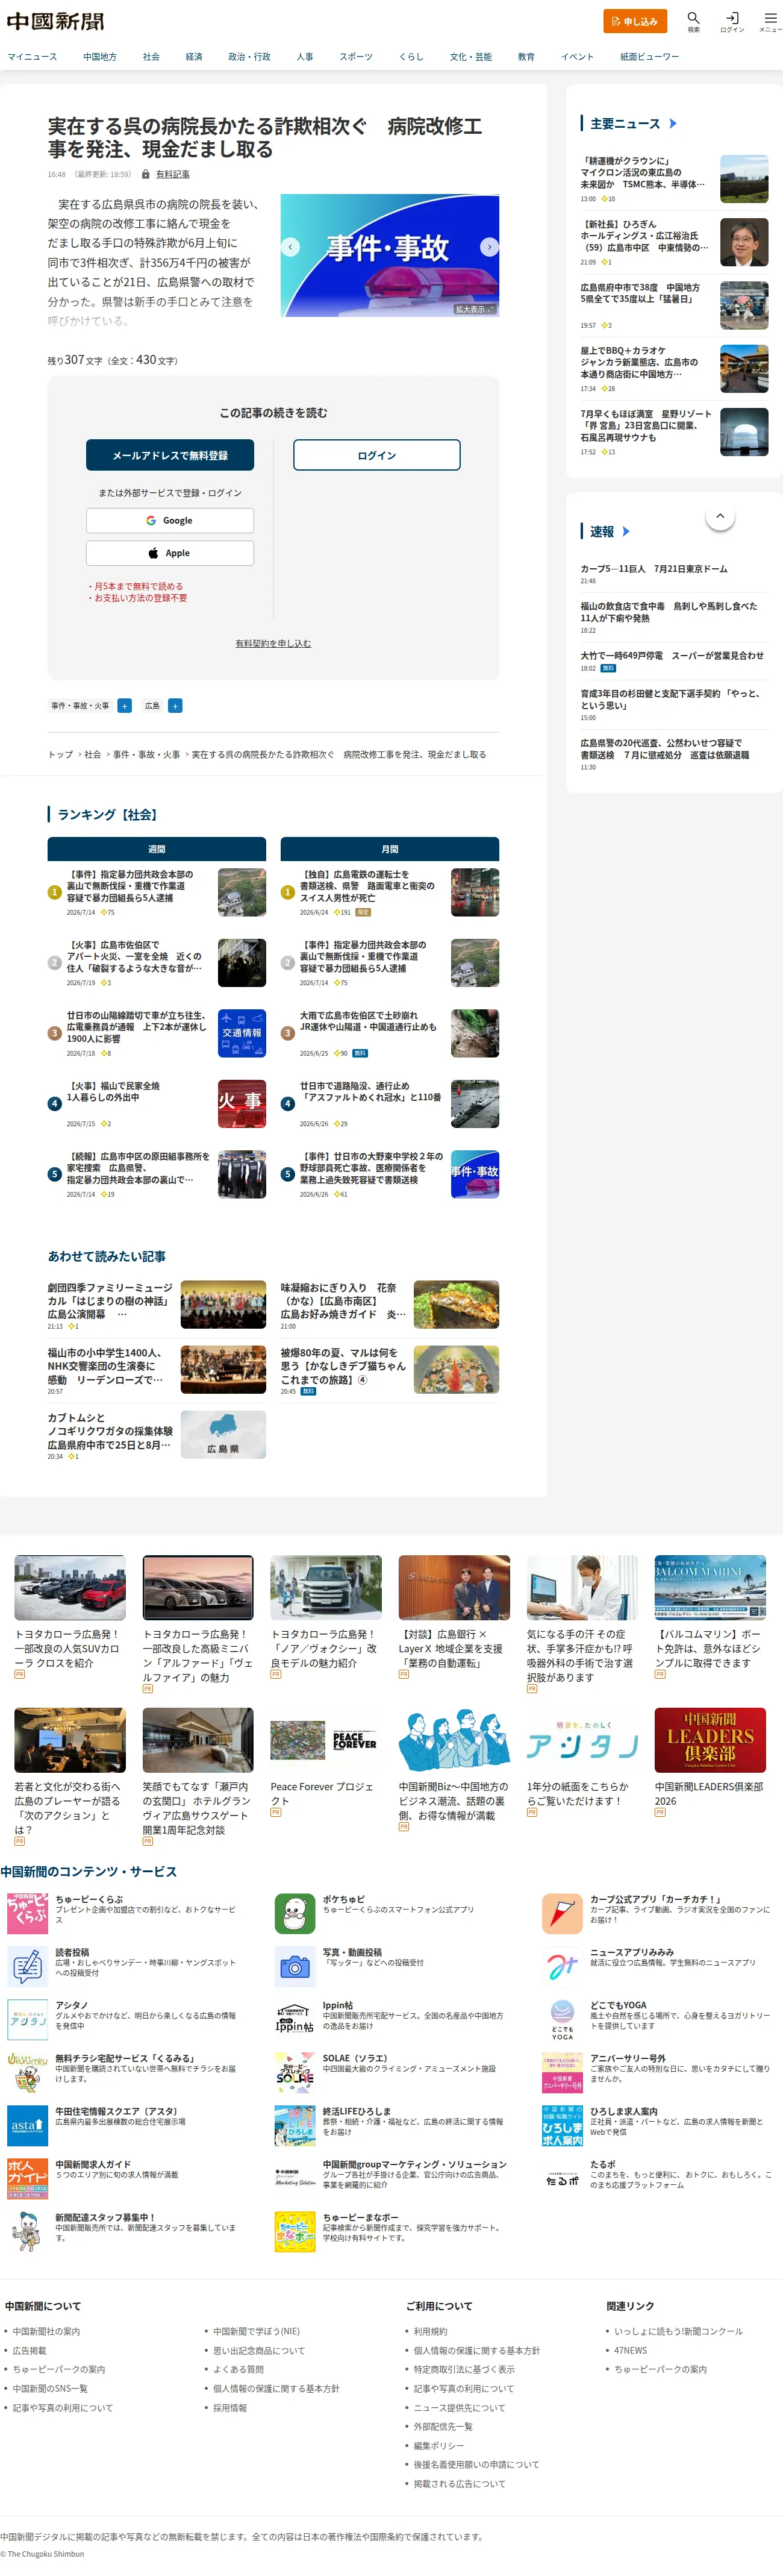
Task: Select the 週間 ranking tab
Action: [x=157, y=849]
